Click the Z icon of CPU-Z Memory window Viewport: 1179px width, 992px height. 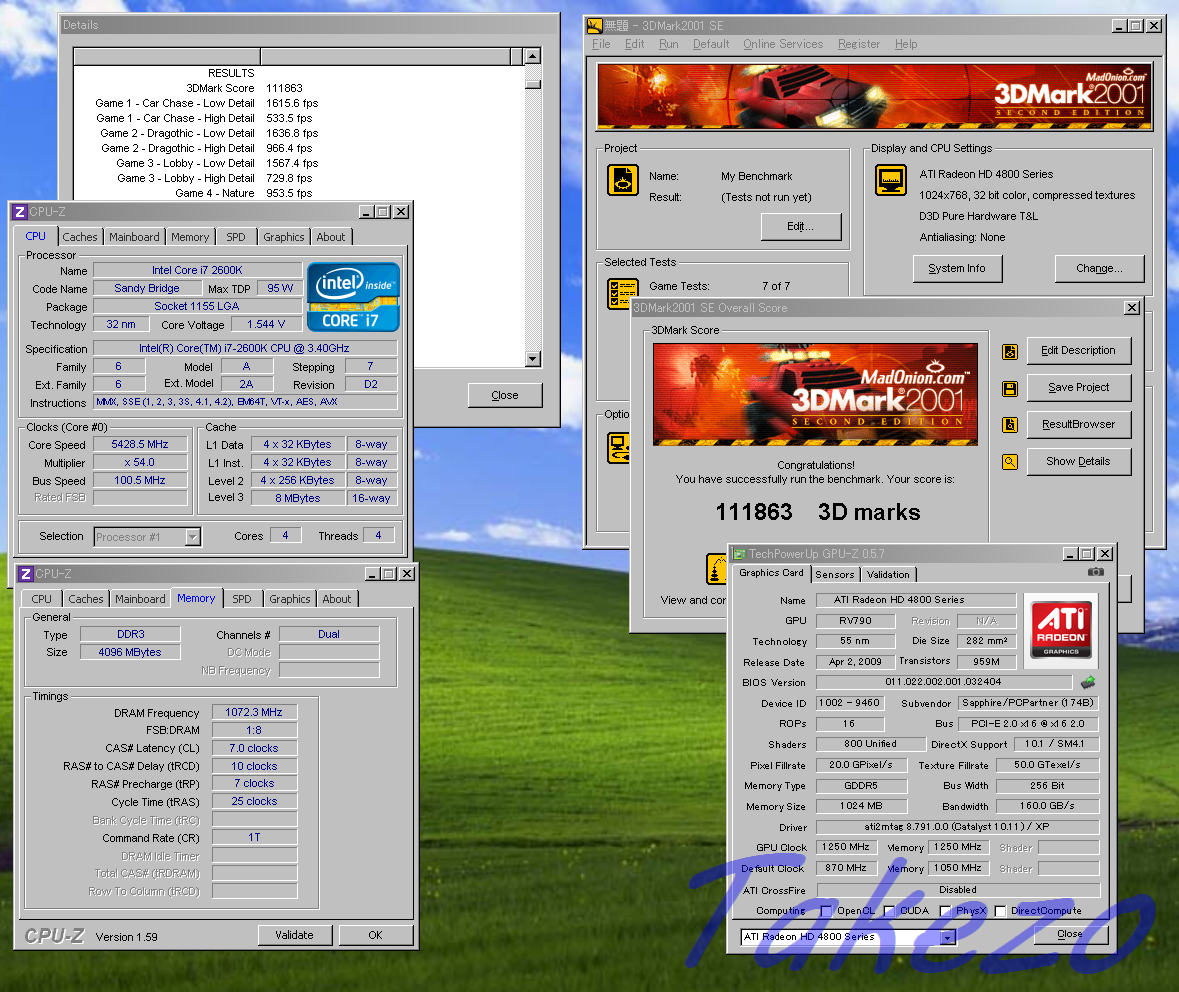point(26,574)
